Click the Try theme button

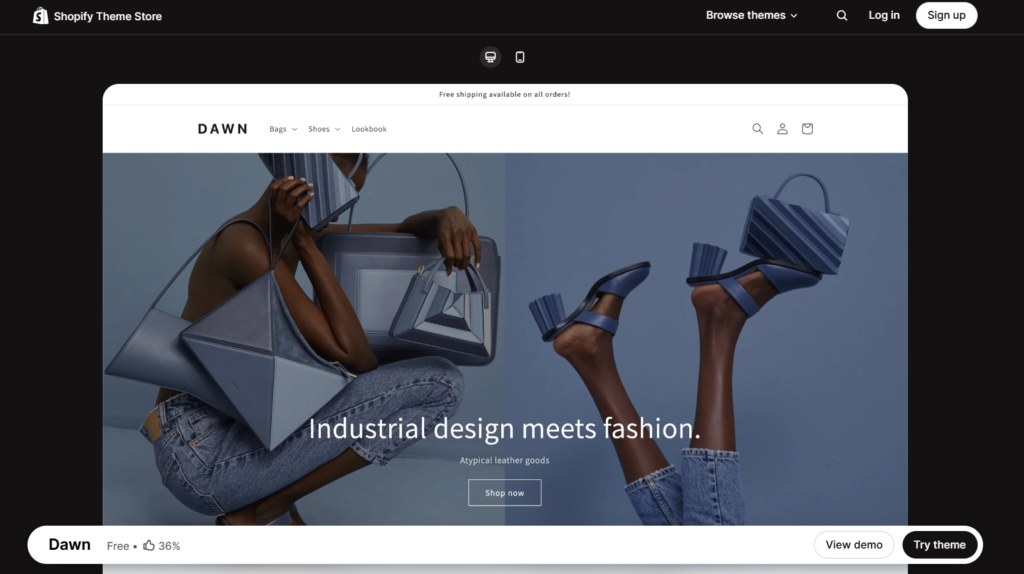coord(940,545)
